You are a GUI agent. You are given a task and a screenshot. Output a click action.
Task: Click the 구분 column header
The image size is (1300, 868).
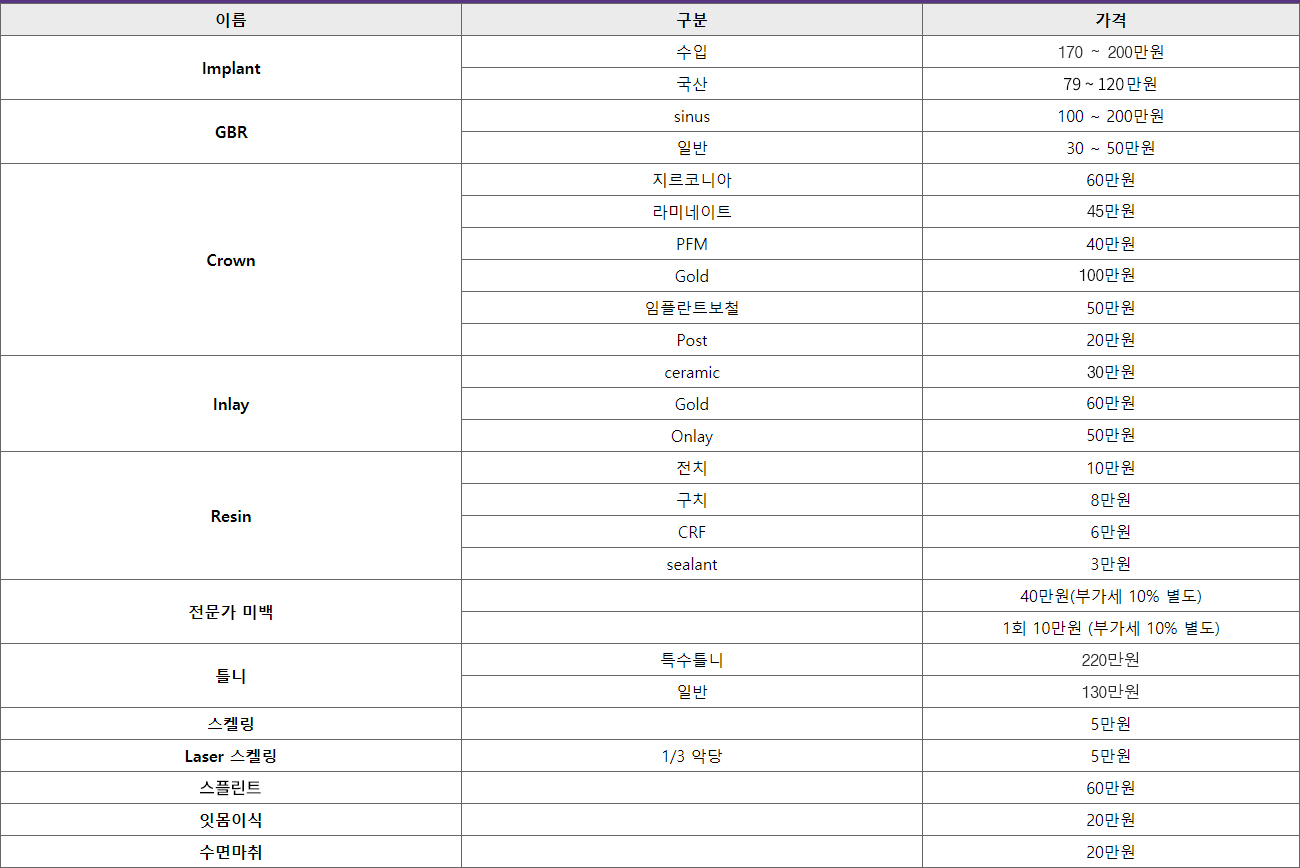(691, 20)
